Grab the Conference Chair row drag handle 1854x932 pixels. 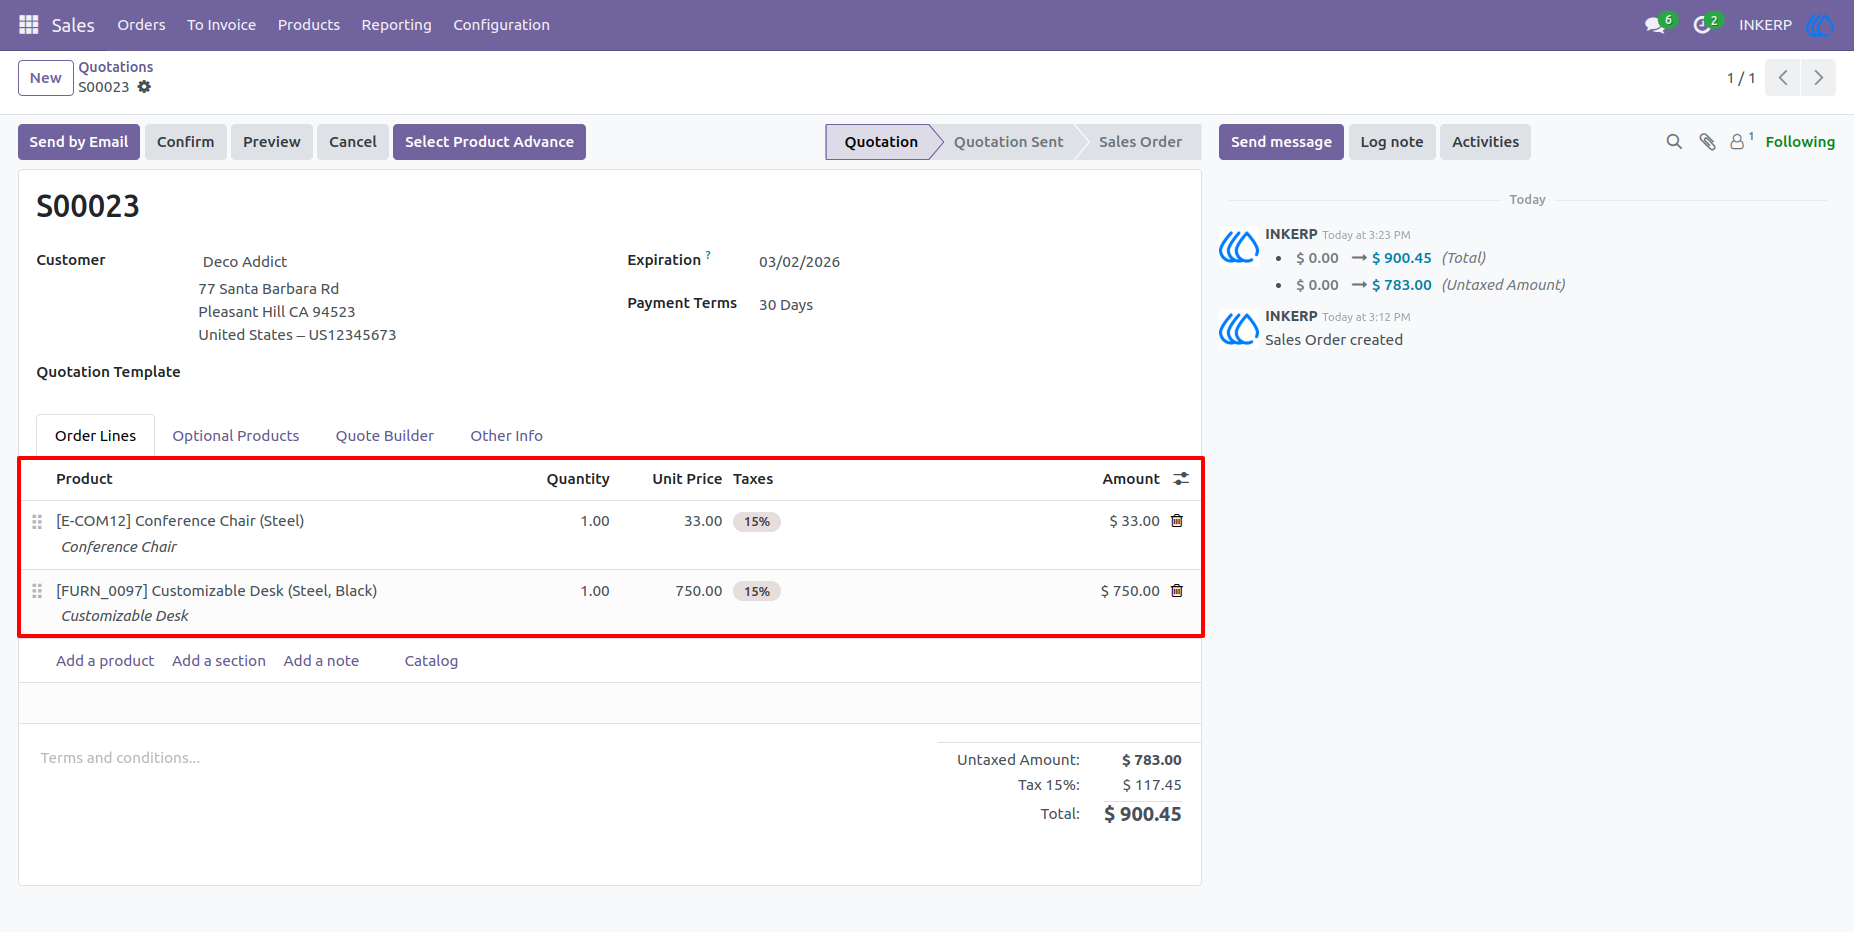point(37,522)
